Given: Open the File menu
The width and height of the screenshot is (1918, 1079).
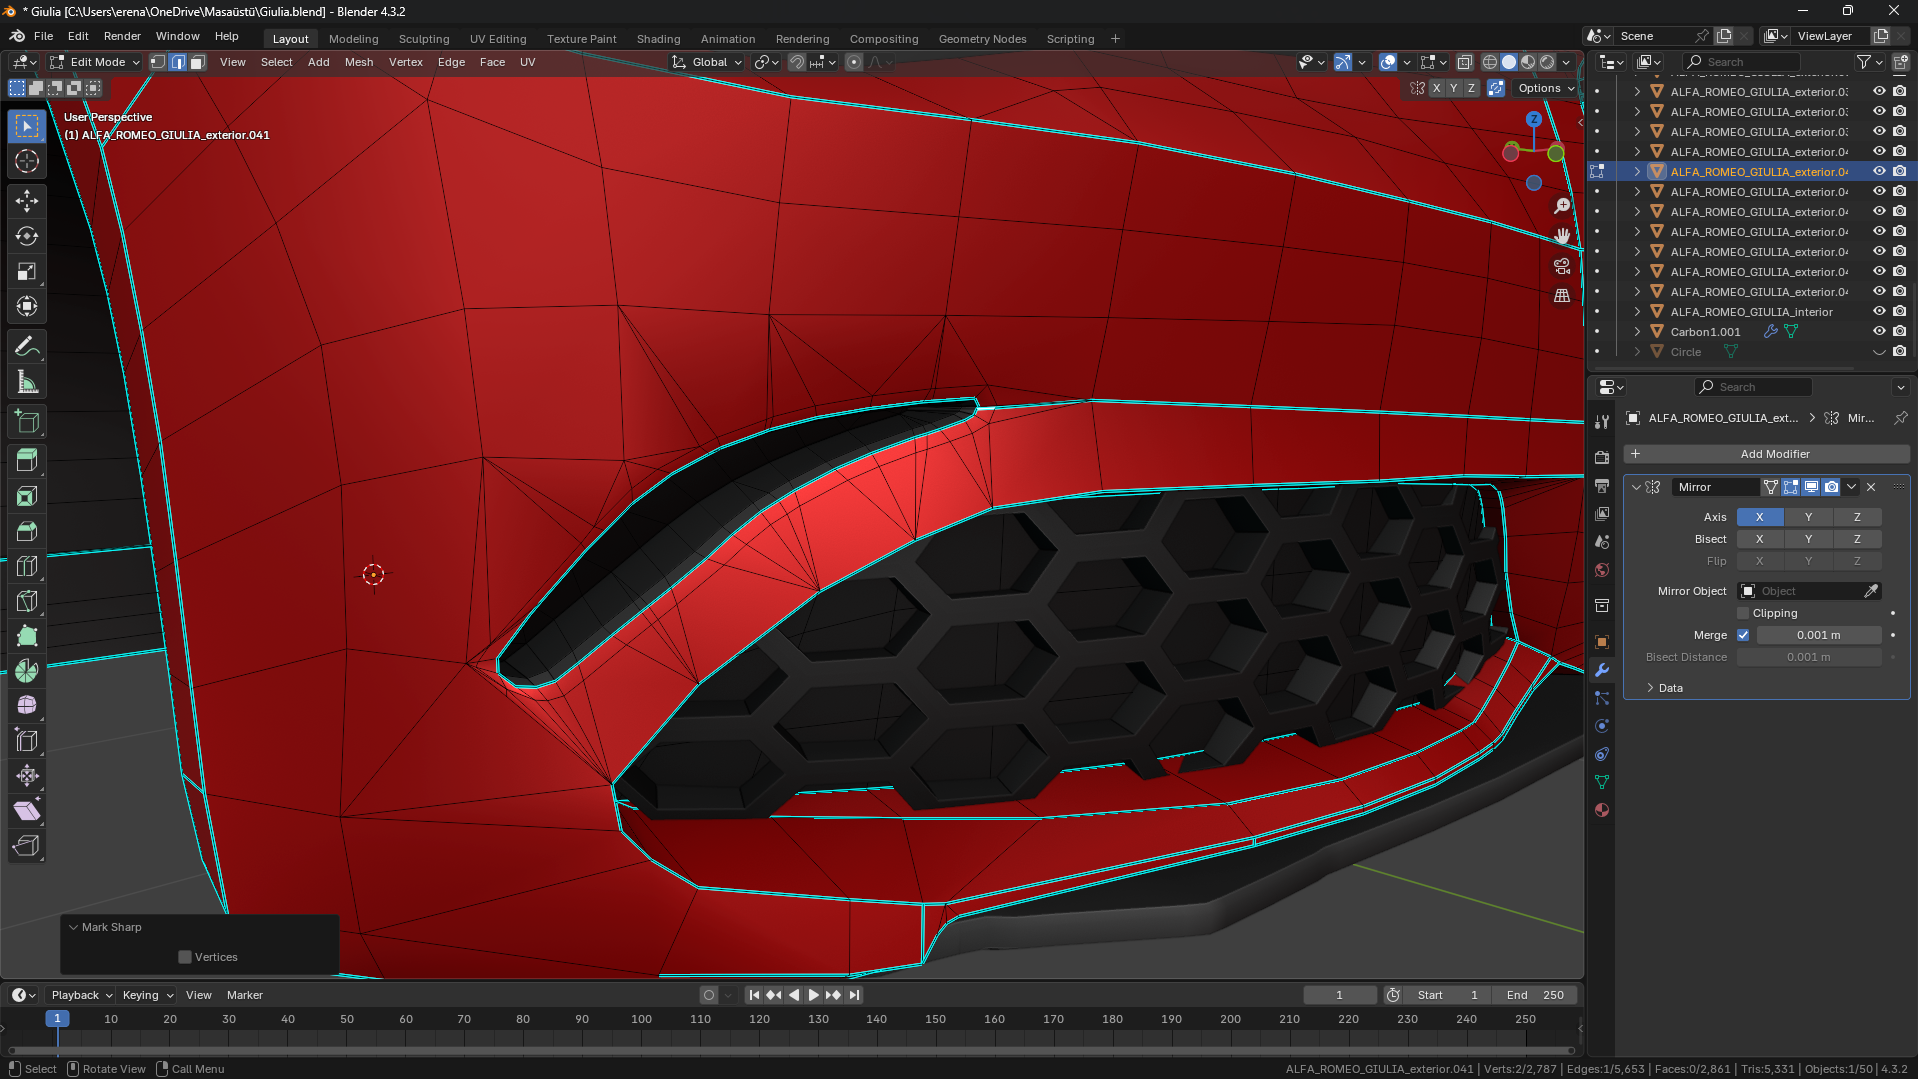Looking at the screenshot, I should pos(43,36).
